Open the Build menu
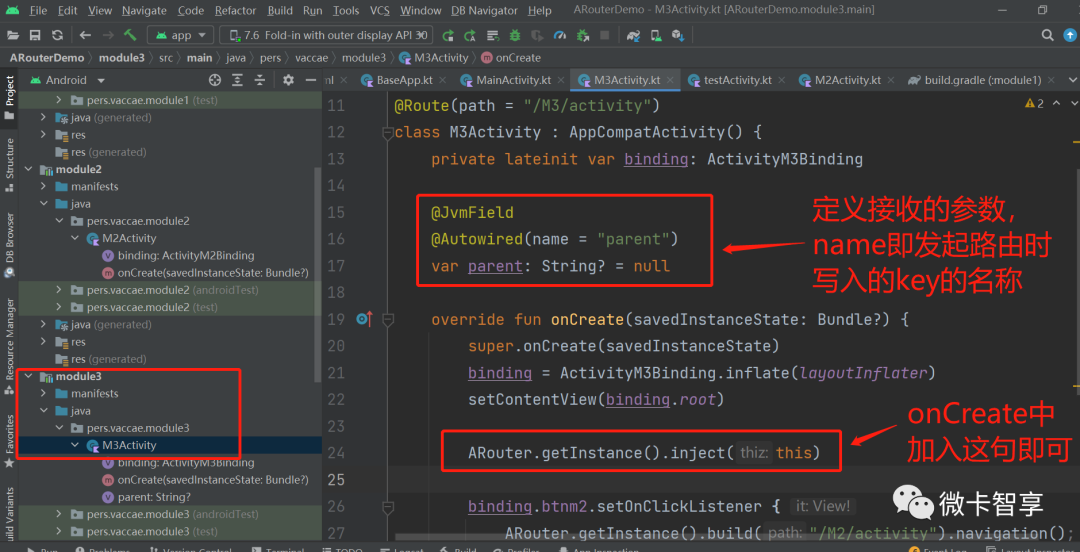 click(280, 10)
